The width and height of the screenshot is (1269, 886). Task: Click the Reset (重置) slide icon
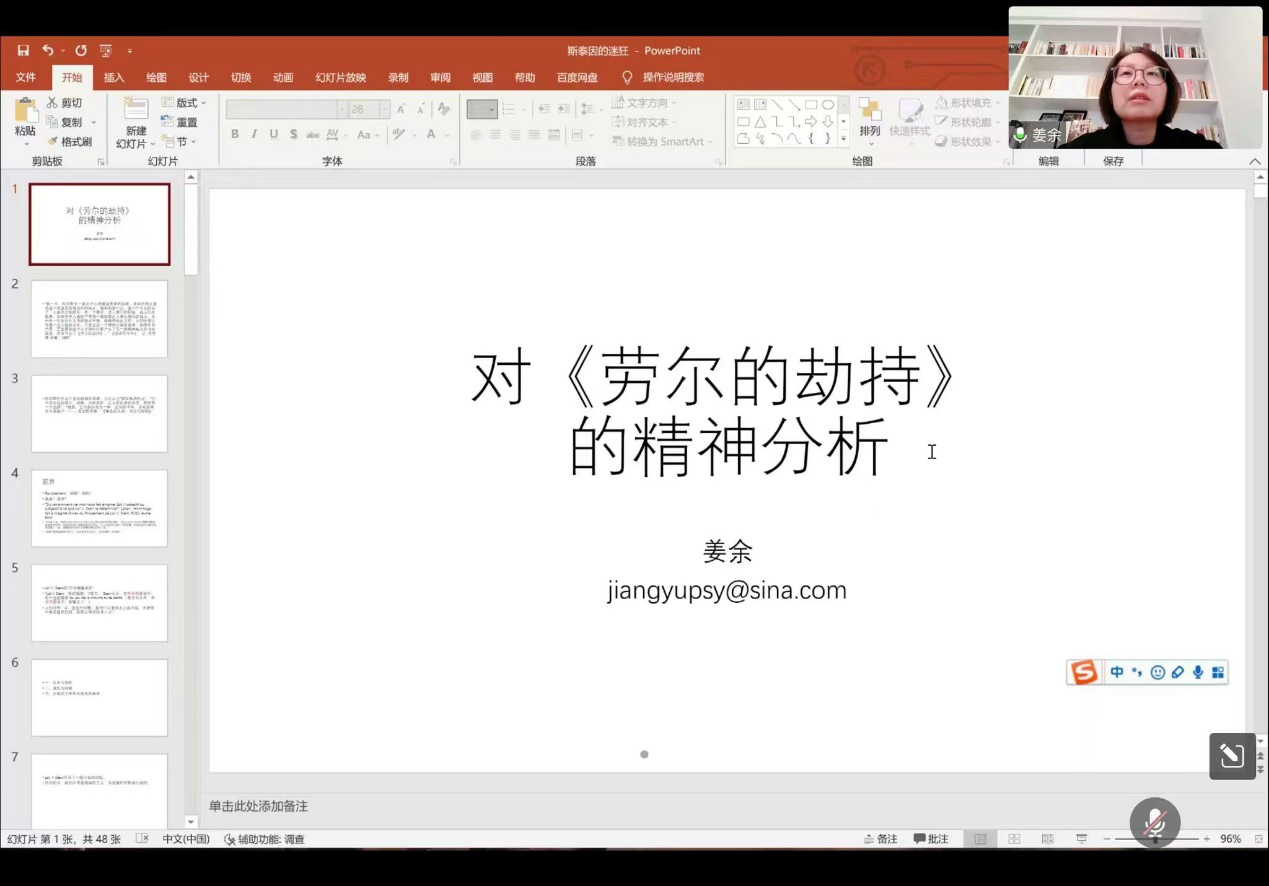pyautogui.click(x=167, y=123)
